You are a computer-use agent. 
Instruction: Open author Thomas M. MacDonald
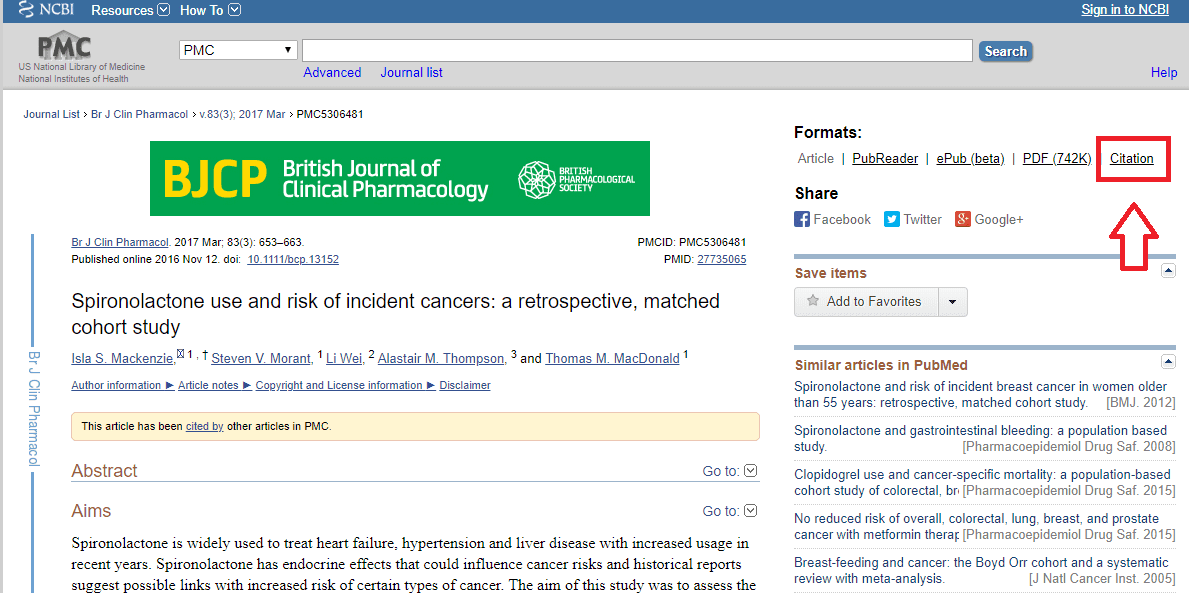tap(613, 359)
